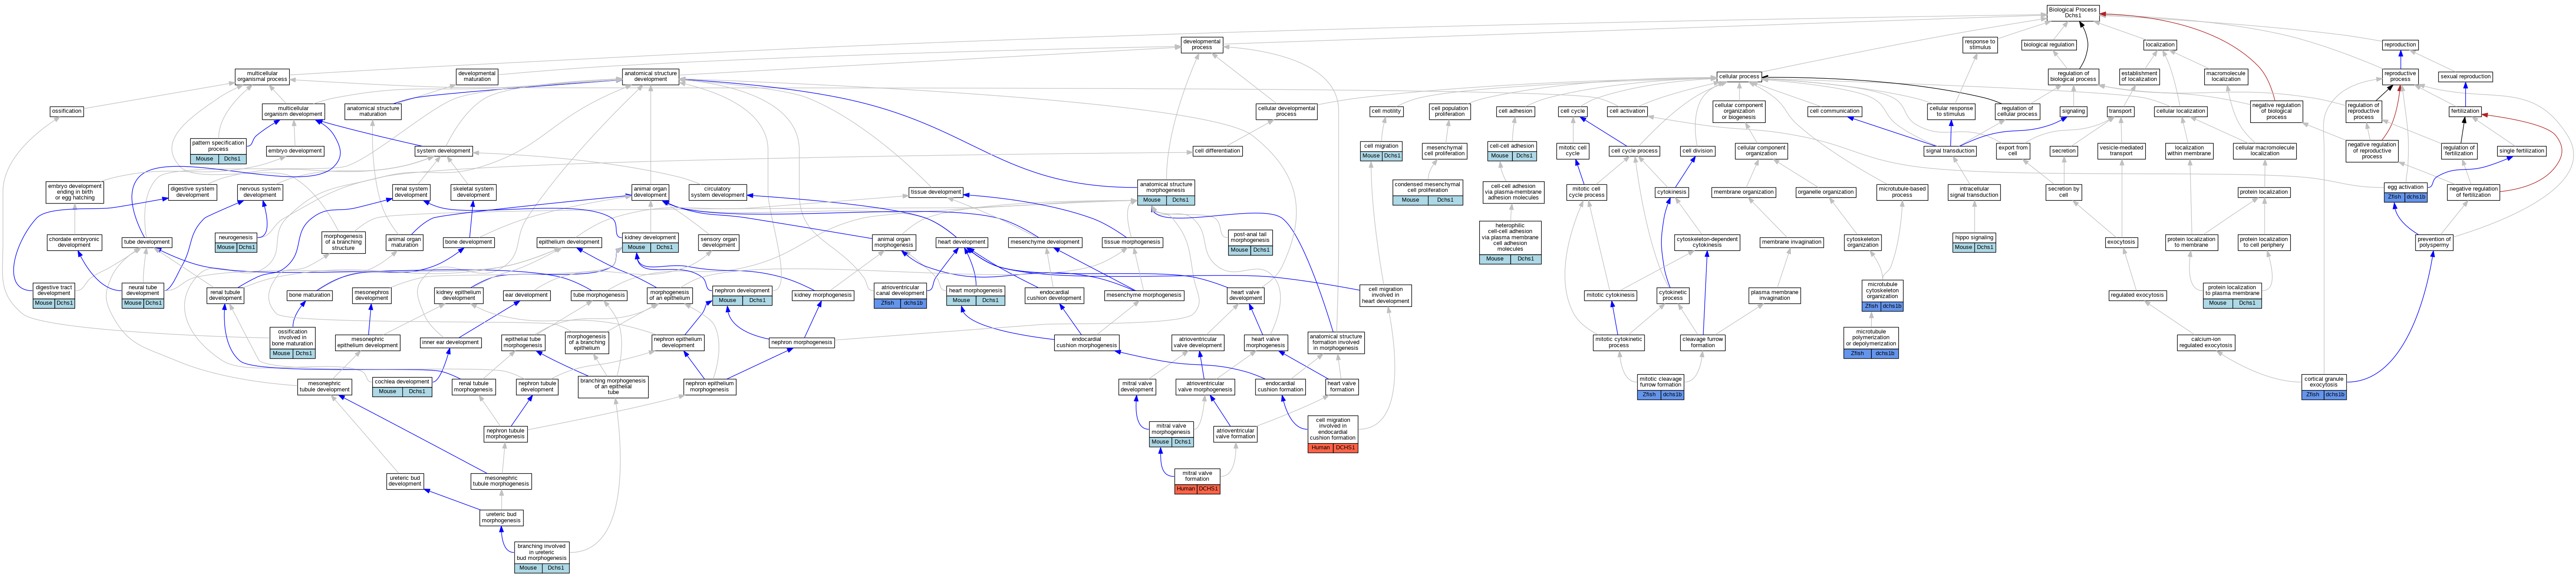Click the 'cochlea development' node
Viewport: 2576px width, 578px height.
click(402, 386)
